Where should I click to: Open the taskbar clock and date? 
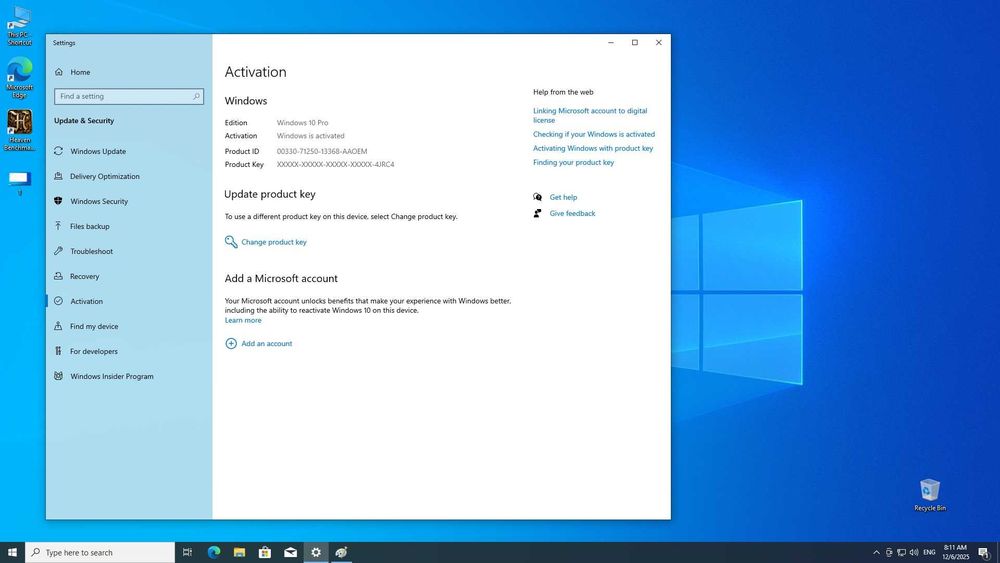click(955, 552)
